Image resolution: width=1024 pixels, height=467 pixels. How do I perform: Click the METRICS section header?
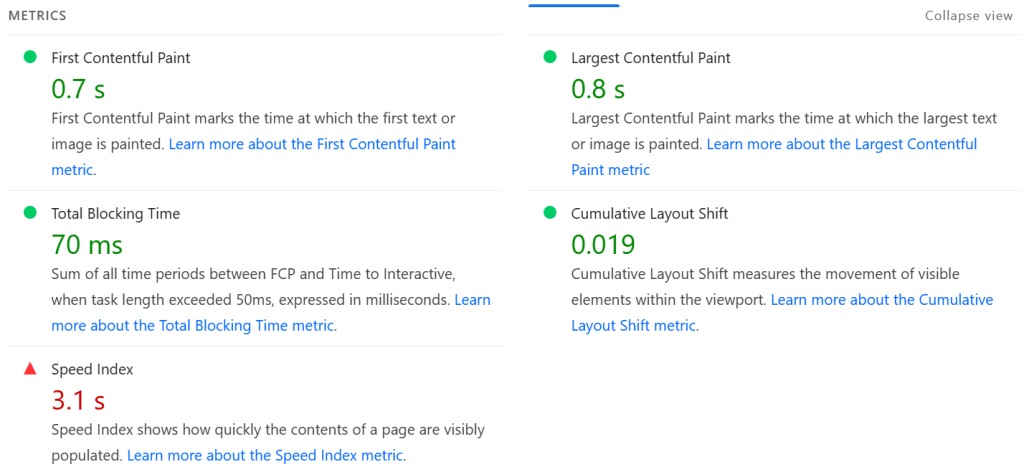pyautogui.click(x=38, y=16)
